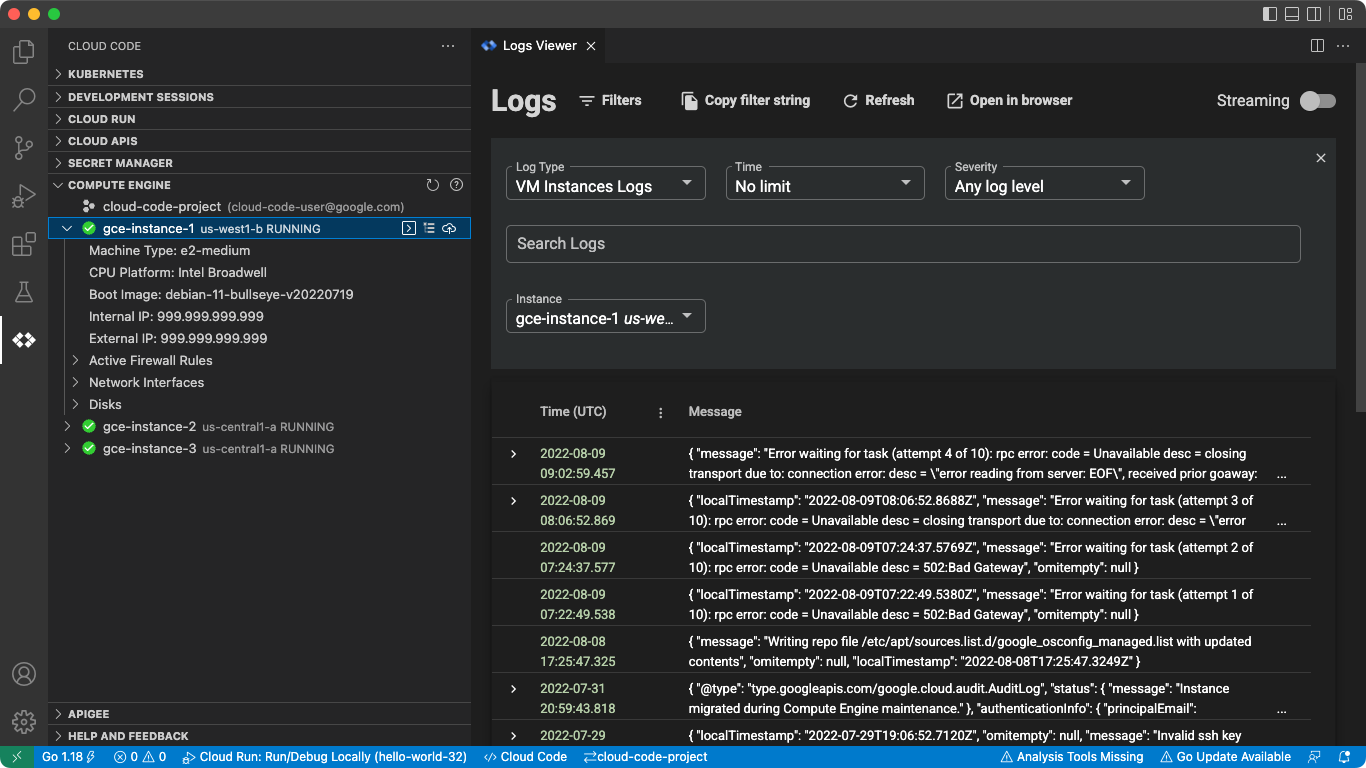Collapse gce-instance-1 tree node
Viewport: 1366px width, 768px height.
(x=67, y=229)
